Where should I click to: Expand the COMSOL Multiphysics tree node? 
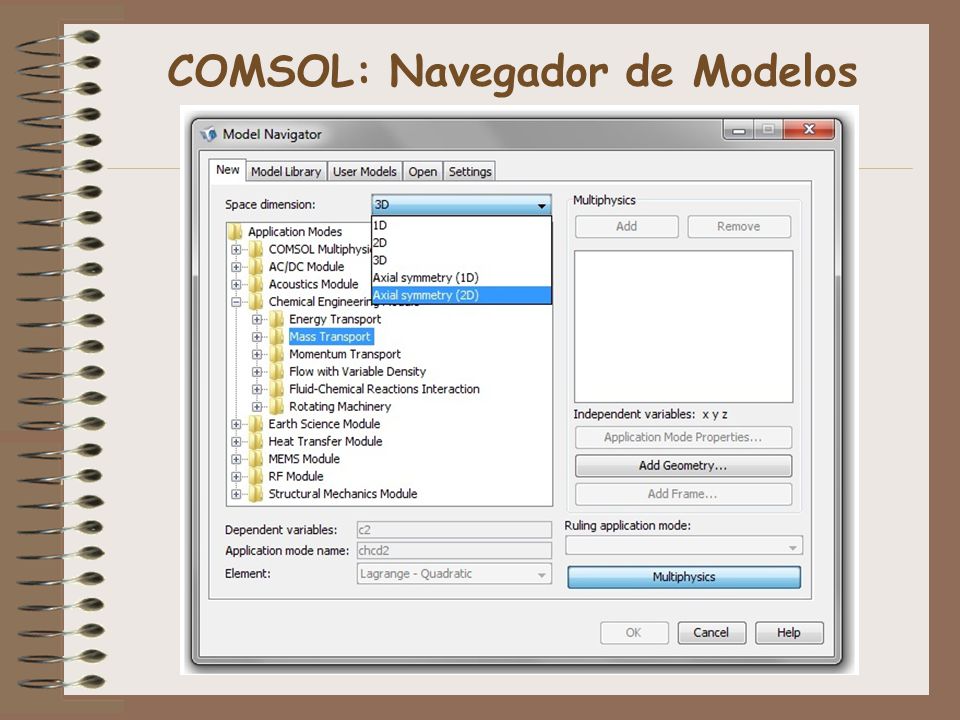click(x=236, y=250)
